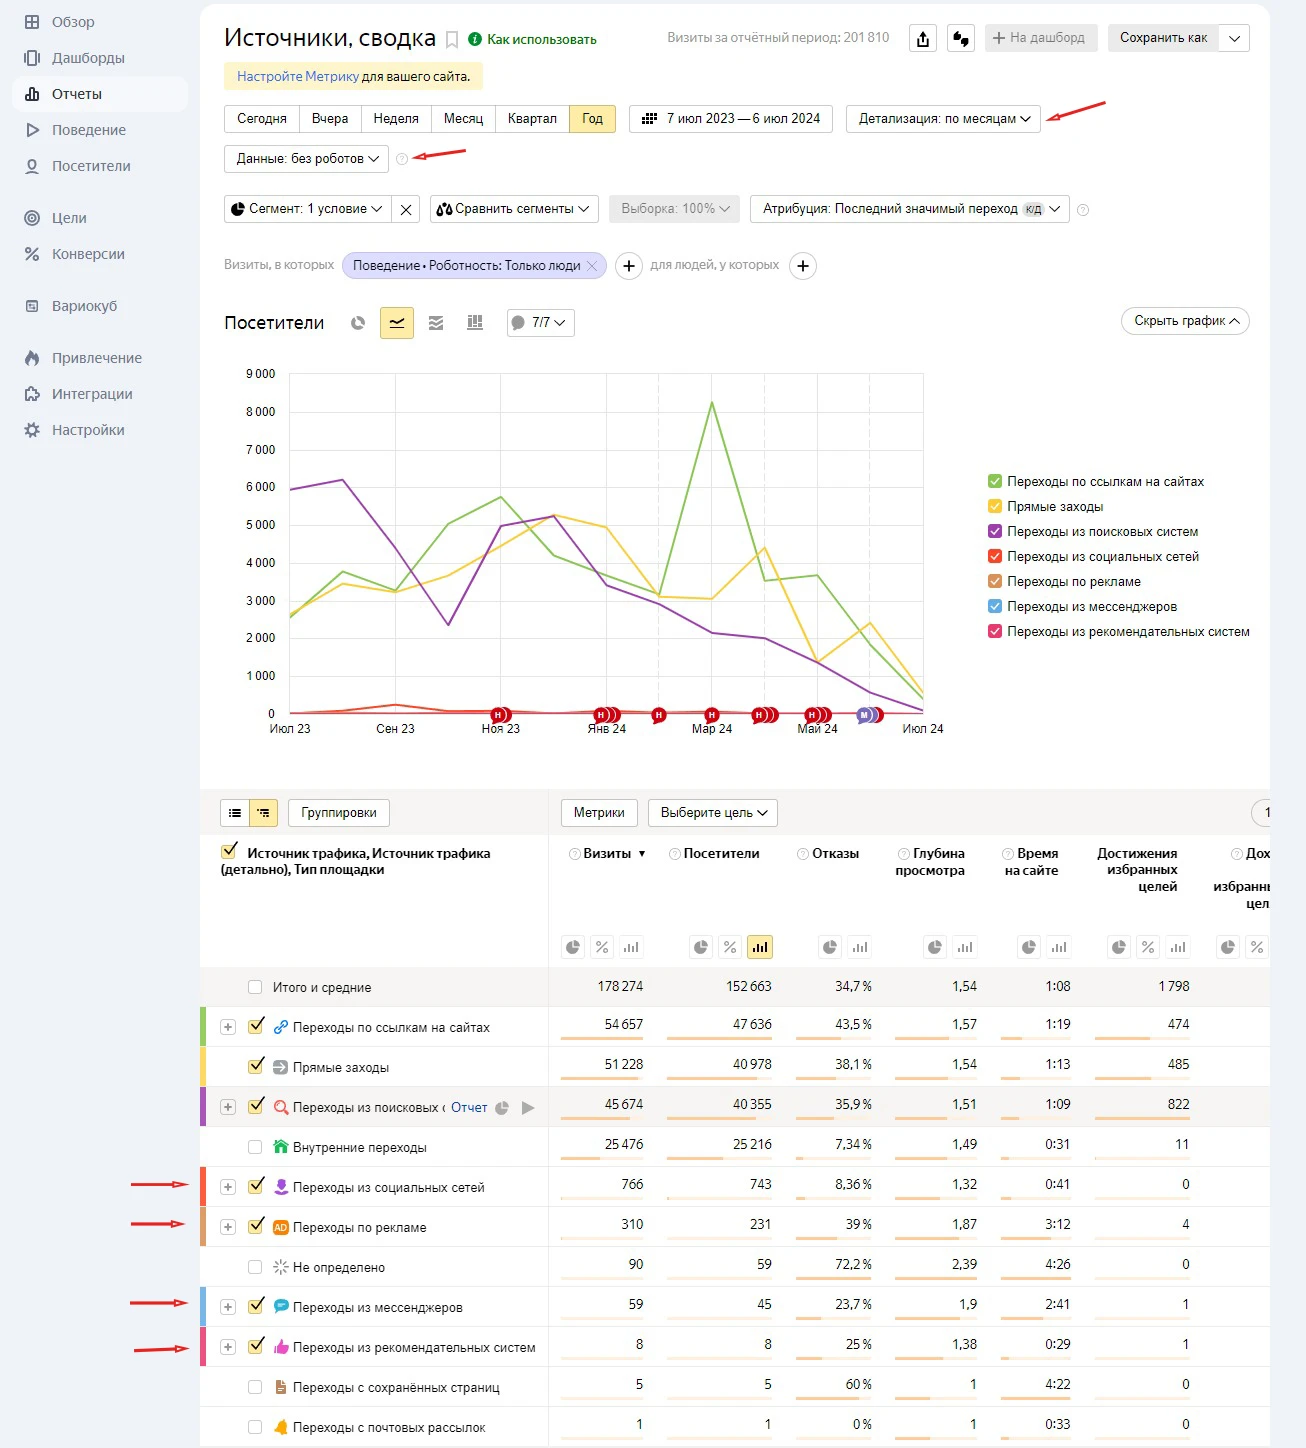The image size is (1306, 1448).
Task: Add a people condition with plus button
Action: (803, 266)
